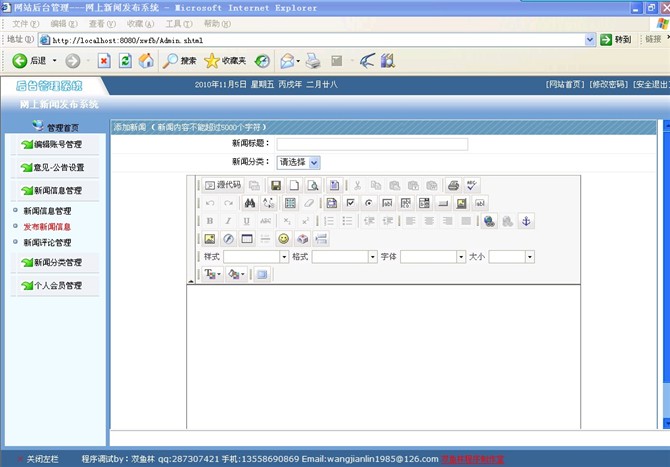670x467 pixels.
Task: Insert a table with the table icon
Action: pyautogui.click(x=247, y=238)
